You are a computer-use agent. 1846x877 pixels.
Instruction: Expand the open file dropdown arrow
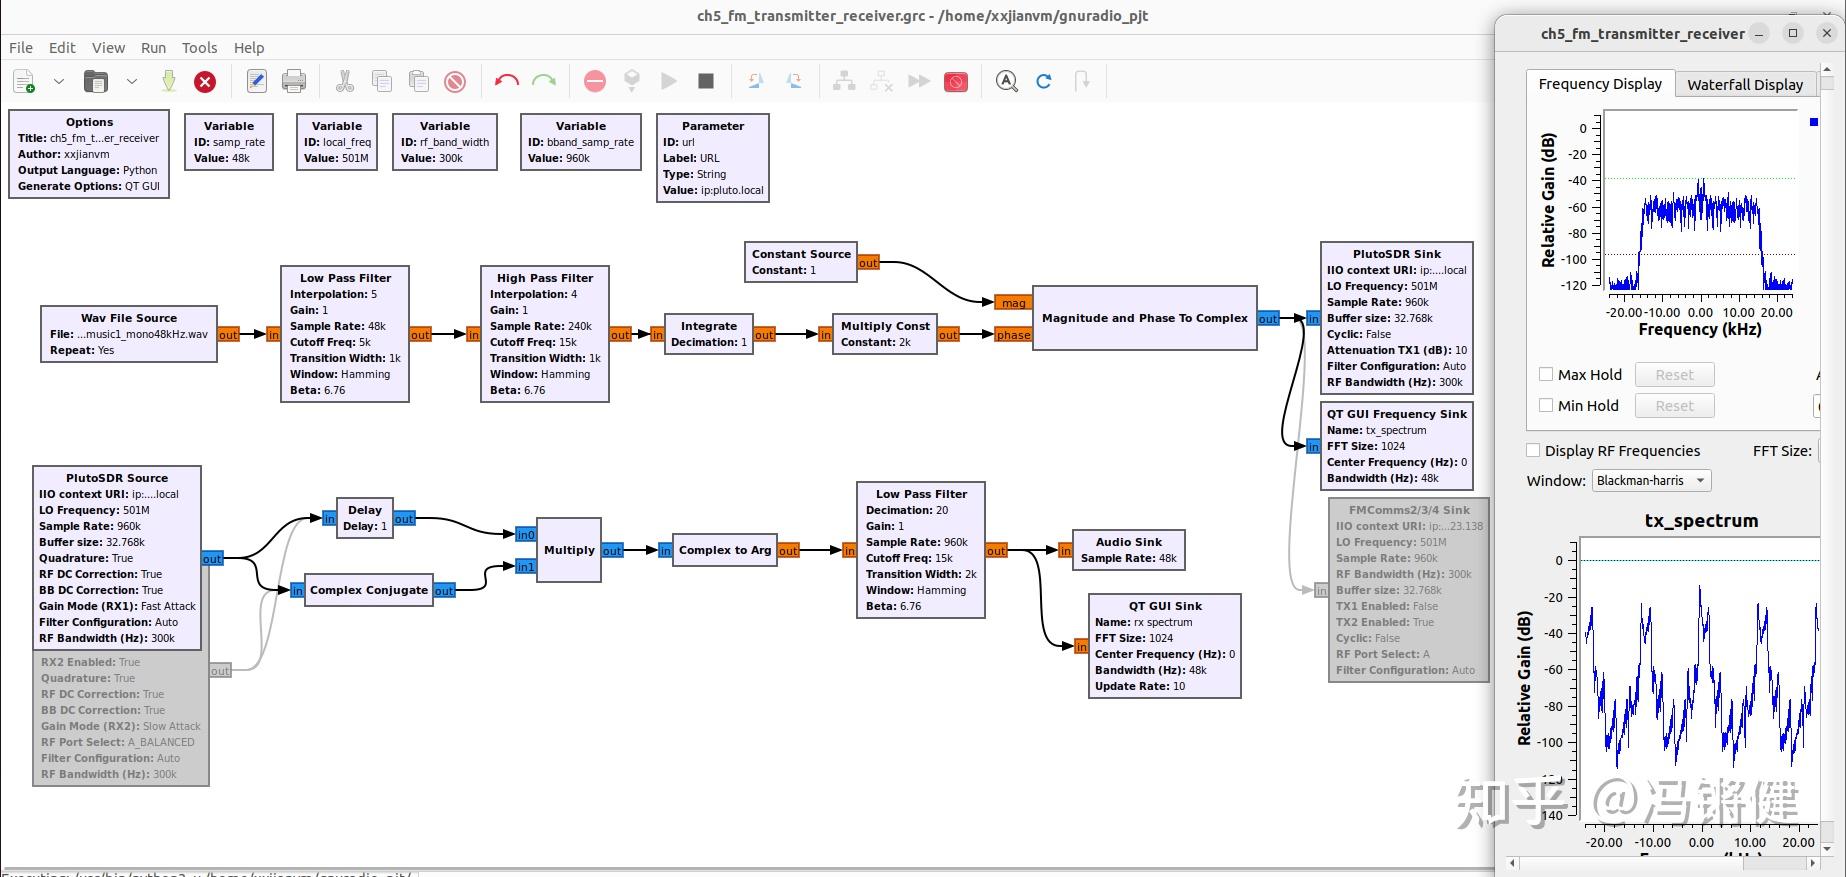tap(131, 82)
